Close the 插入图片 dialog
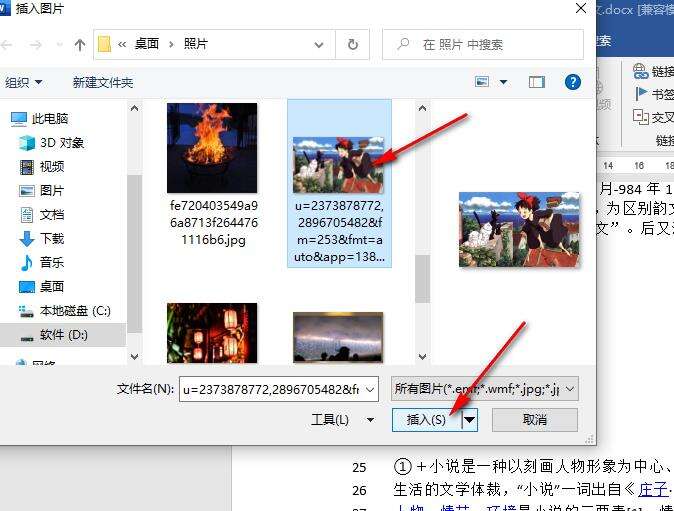Viewport: 674px width, 511px height. pyautogui.click(x=581, y=8)
